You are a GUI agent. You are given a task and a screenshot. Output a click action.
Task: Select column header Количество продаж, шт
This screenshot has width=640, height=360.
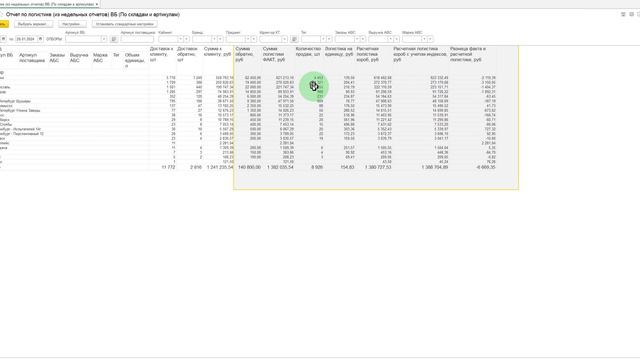pyautogui.click(x=308, y=51)
